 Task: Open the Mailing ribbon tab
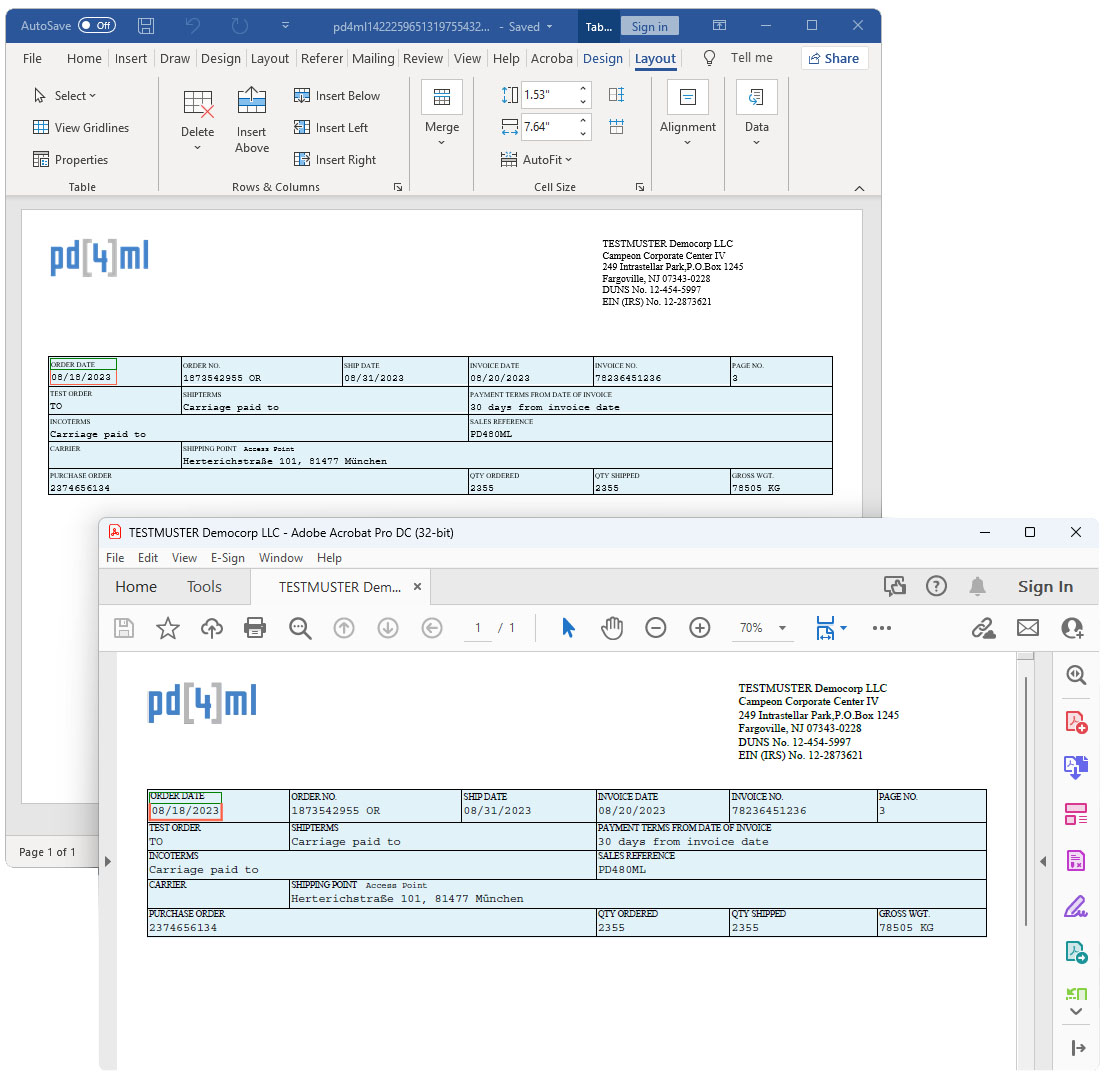coord(373,59)
